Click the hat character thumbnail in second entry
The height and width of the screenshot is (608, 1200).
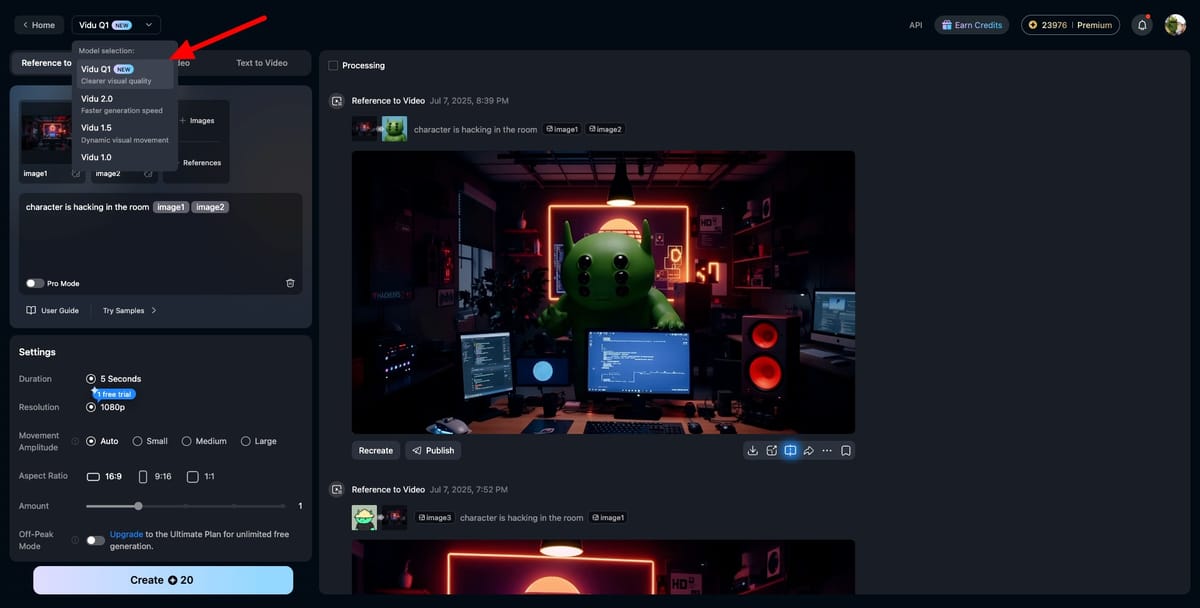[x=364, y=517]
